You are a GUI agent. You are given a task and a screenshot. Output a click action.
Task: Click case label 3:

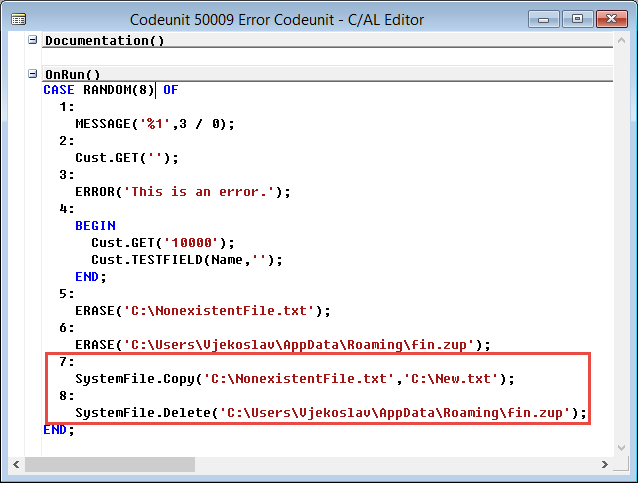coord(67,175)
